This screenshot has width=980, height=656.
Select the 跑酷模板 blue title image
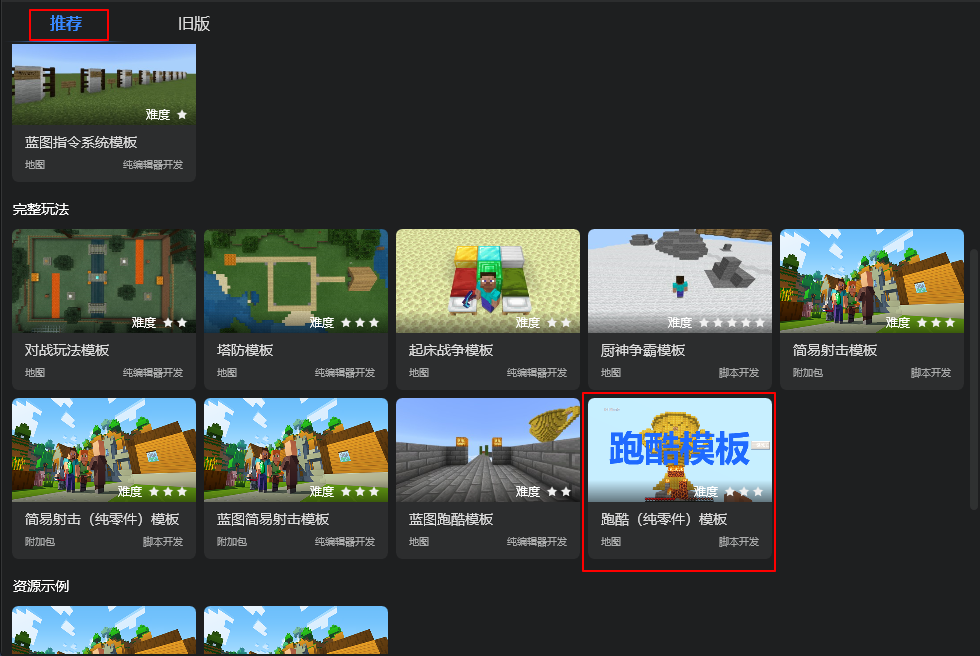coord(679,450)
